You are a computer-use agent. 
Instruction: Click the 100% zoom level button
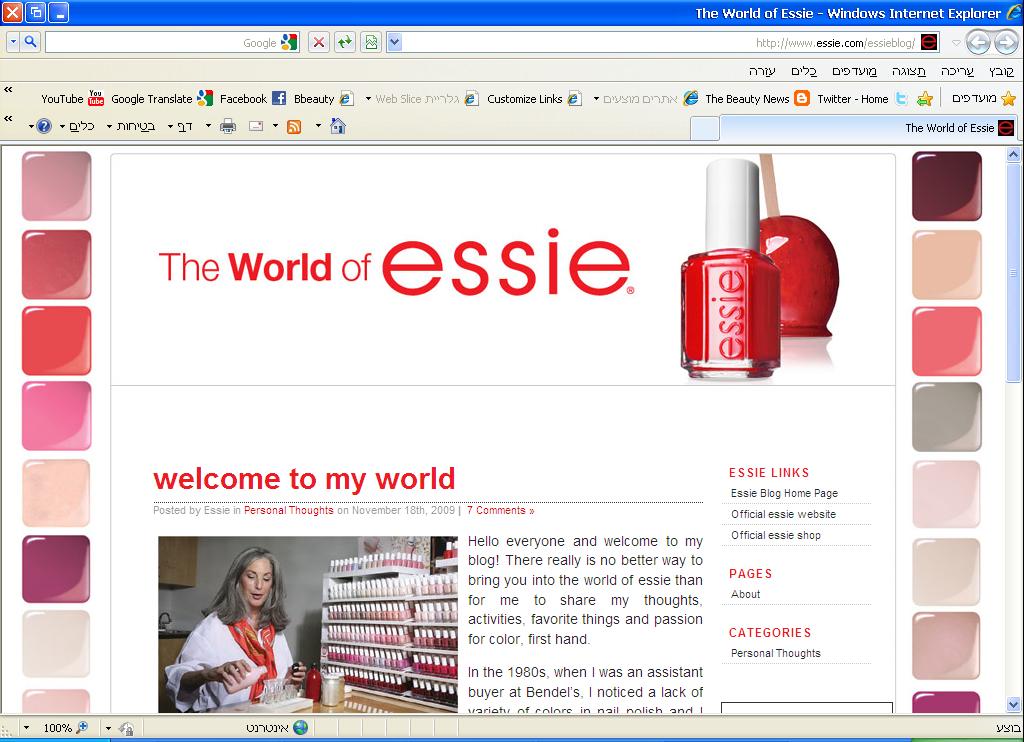click(x=65, y=728)
